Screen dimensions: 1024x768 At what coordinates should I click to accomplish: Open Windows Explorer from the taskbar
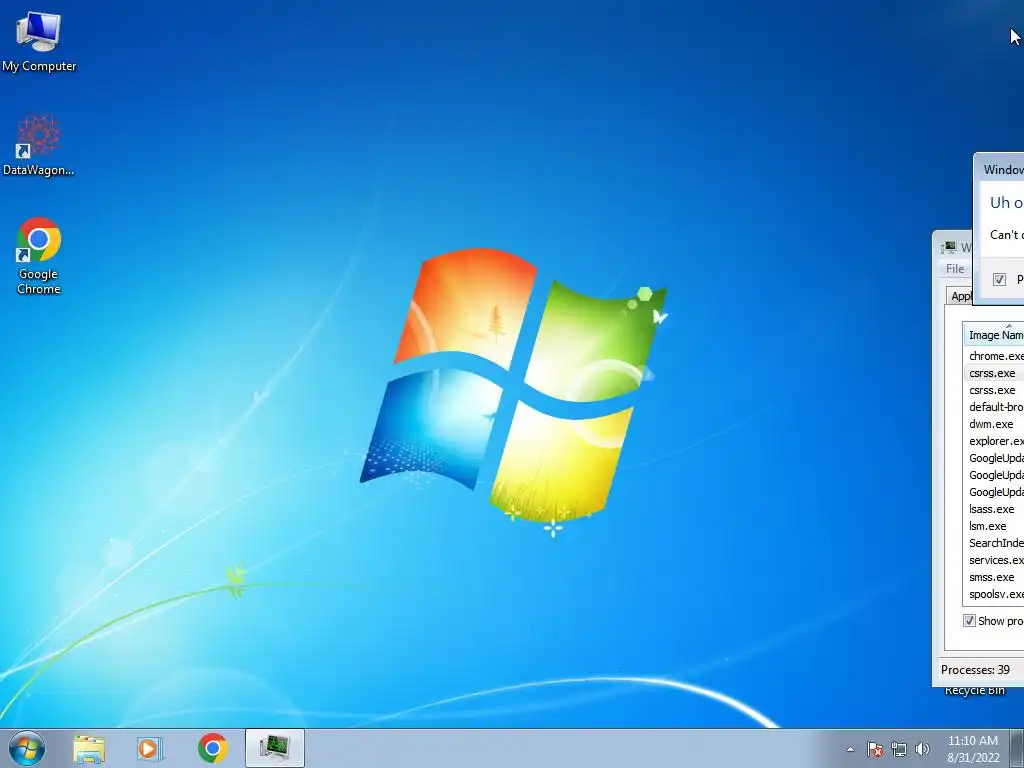coord(89,748)
